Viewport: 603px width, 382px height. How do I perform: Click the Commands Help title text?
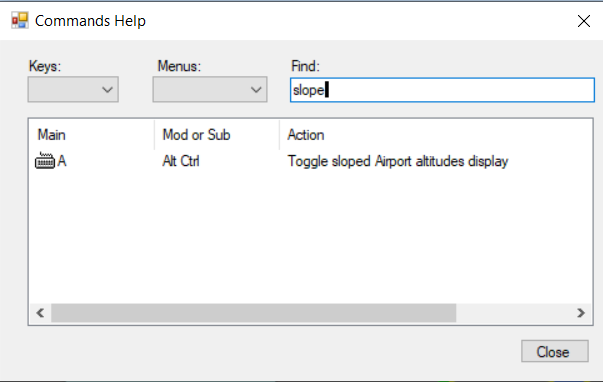90,21
